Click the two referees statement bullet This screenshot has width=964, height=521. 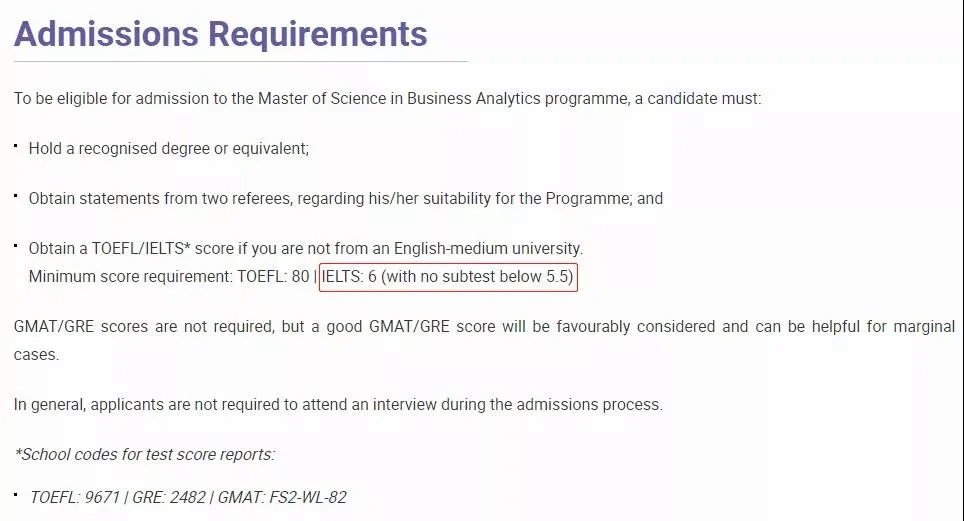(346, 199)
